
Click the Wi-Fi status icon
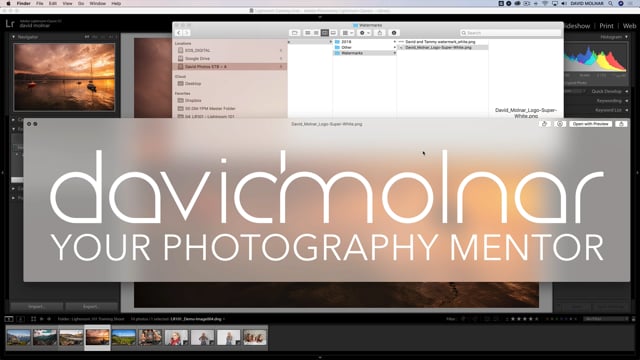[545, 3]
